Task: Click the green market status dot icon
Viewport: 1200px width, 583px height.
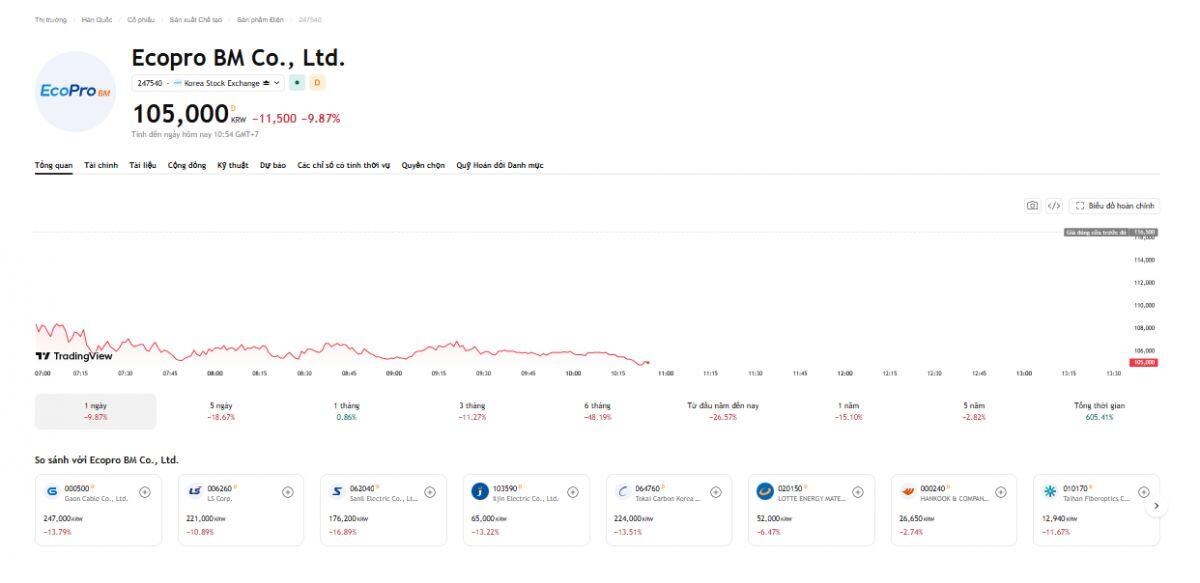Action: click(x=297, y=83)
